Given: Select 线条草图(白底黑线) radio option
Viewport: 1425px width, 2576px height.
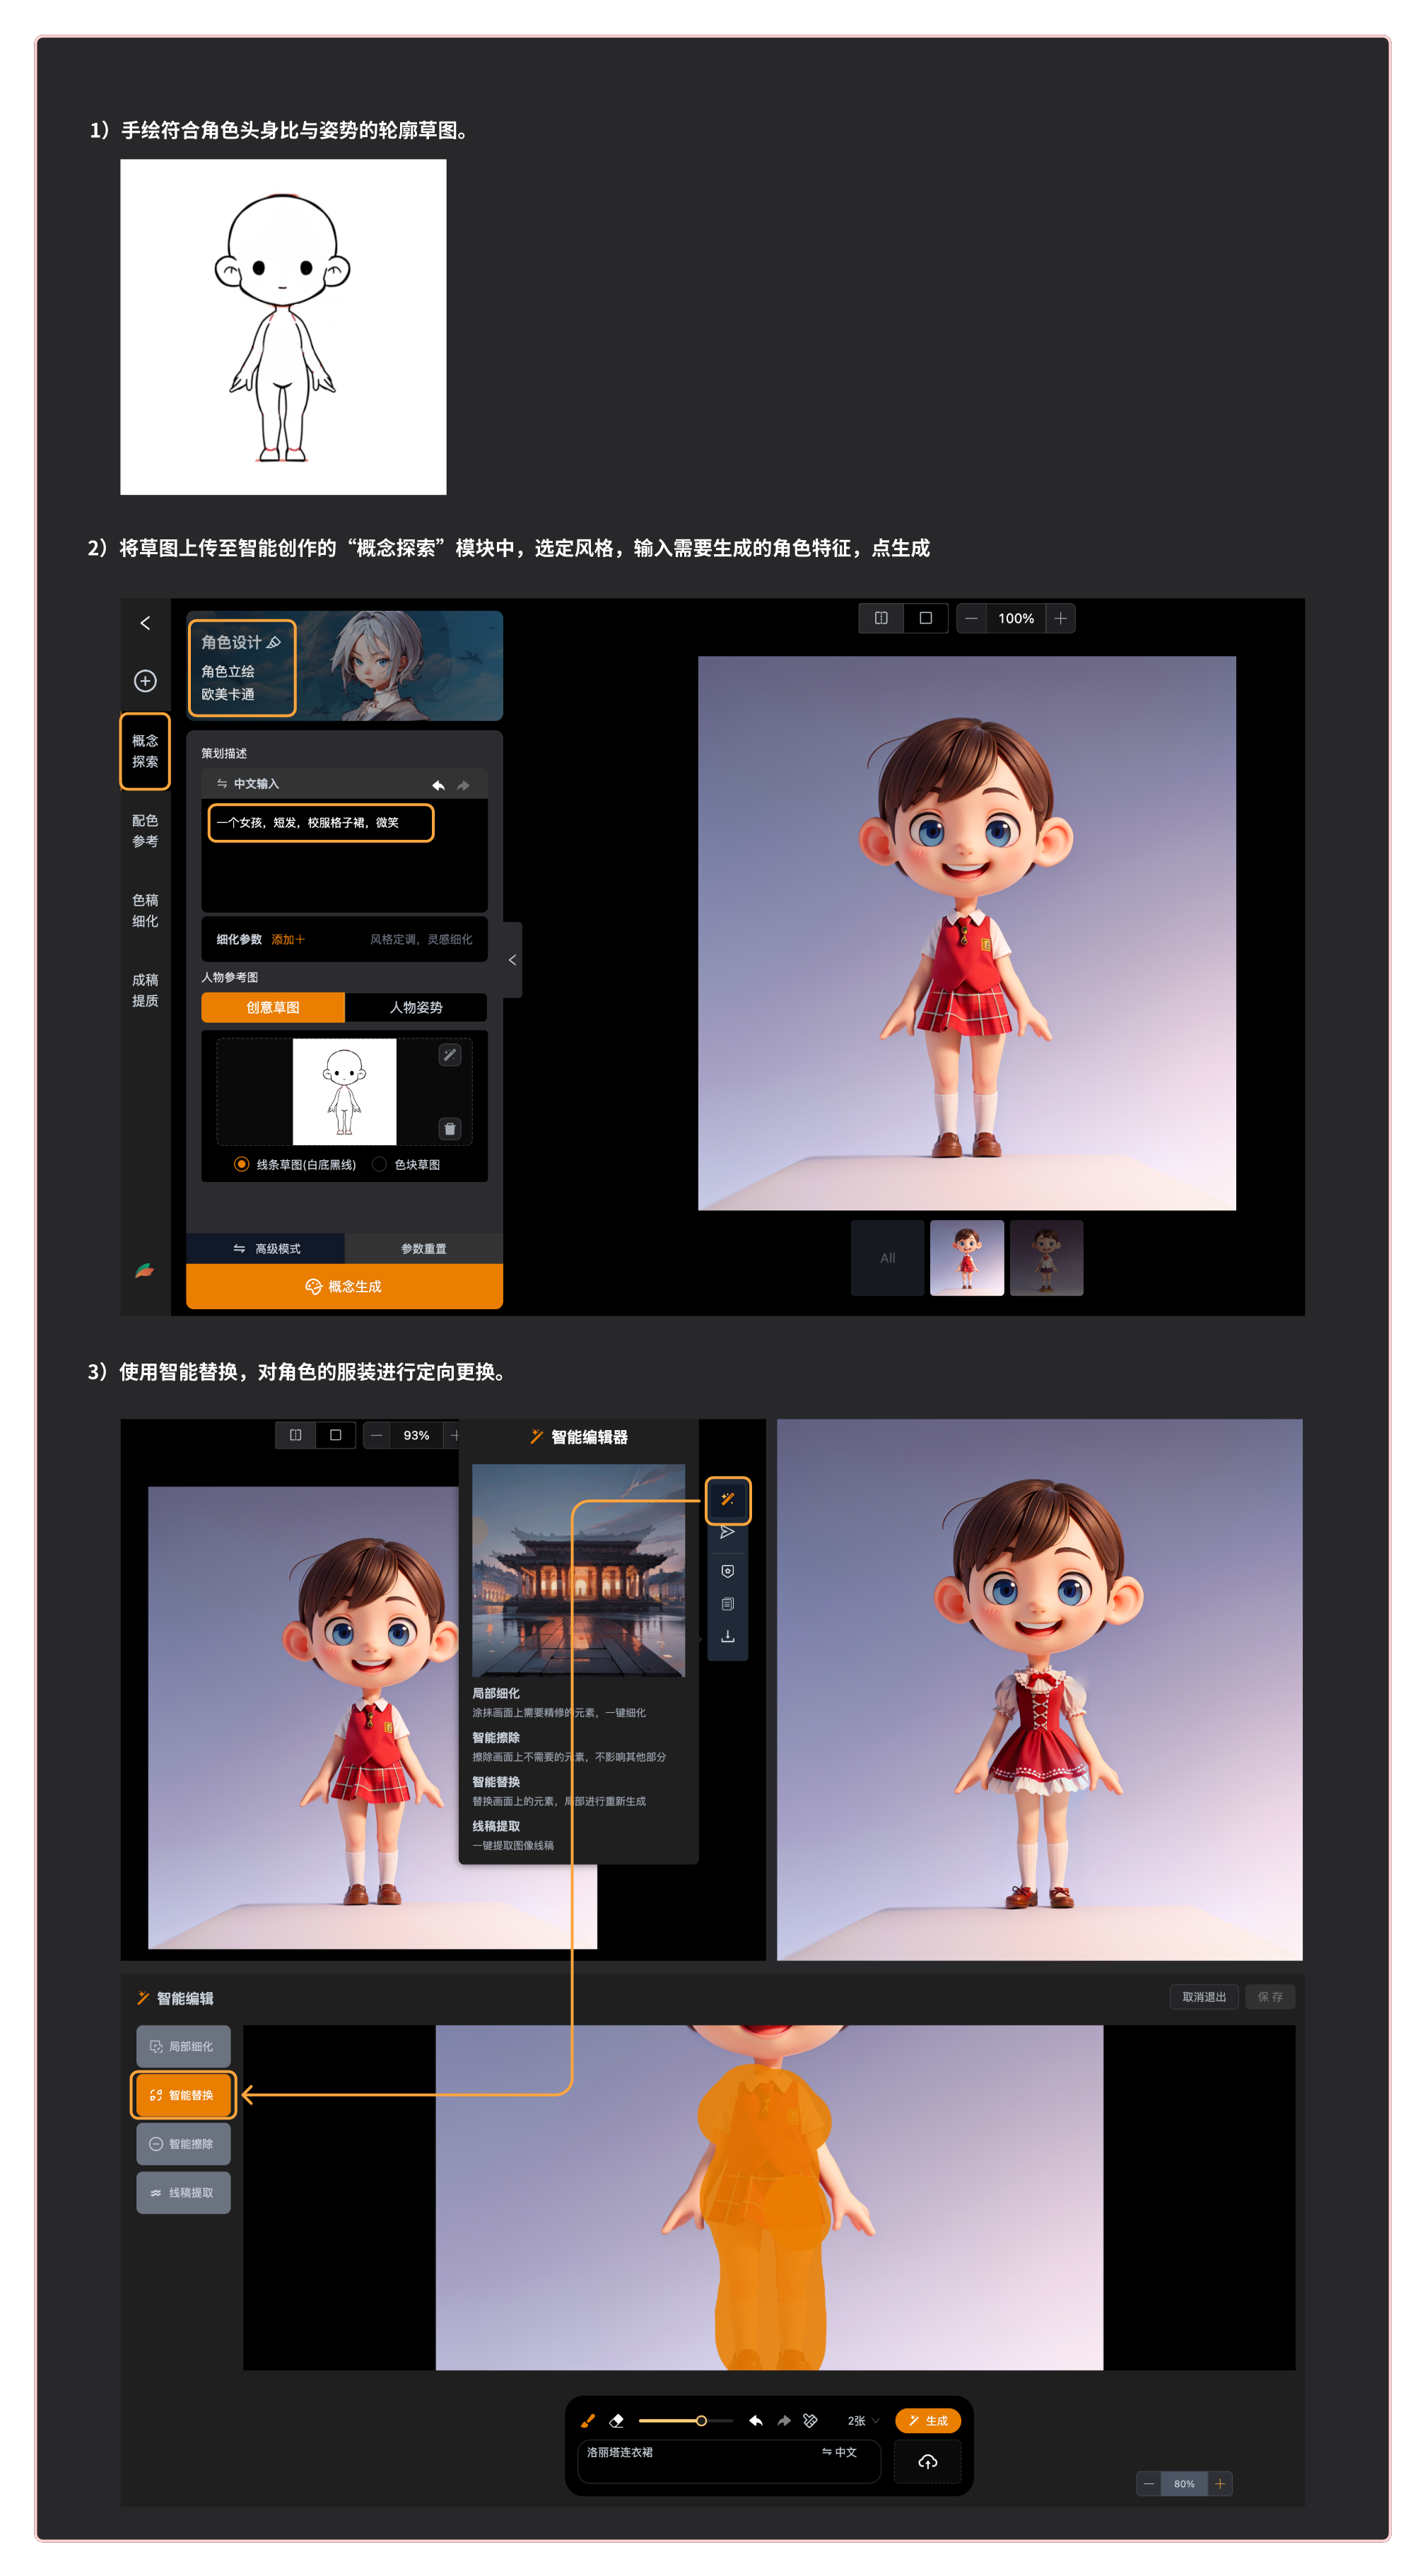Looking at the screenshot, I should (241, 1164).
